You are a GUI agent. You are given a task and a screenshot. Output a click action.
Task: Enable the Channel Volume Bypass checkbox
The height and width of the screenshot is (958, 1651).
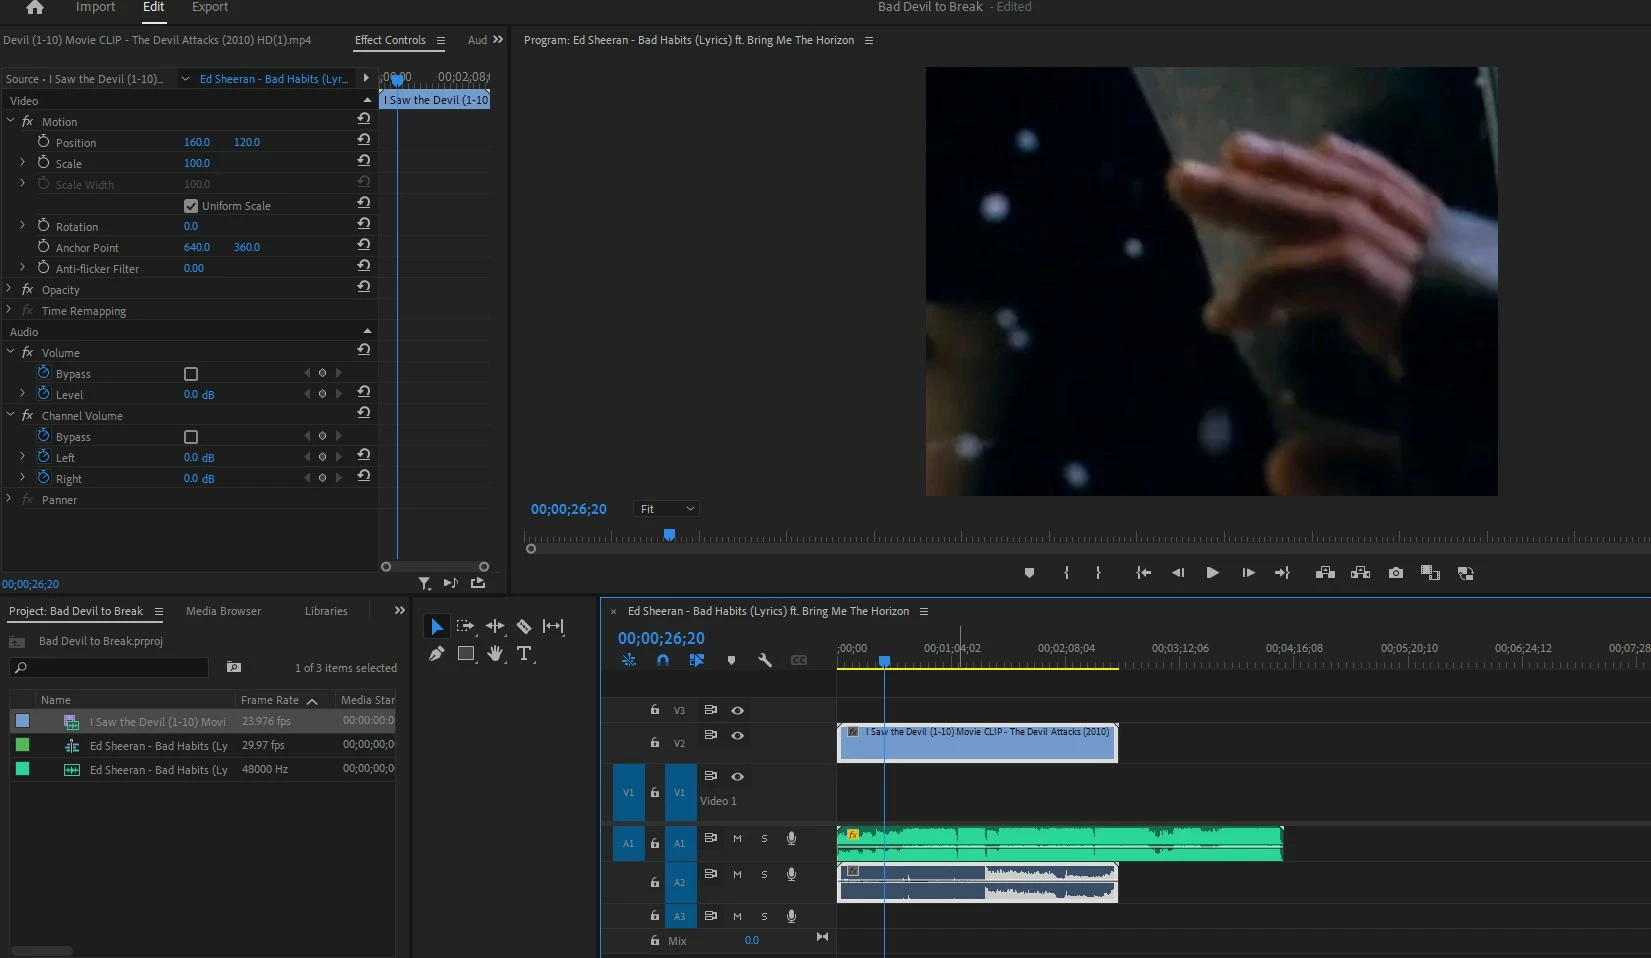191,437
